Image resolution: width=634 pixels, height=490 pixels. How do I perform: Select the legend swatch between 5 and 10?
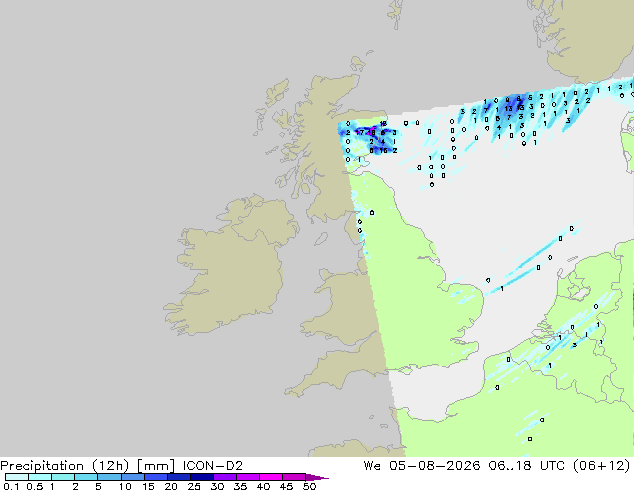(110, 477)
